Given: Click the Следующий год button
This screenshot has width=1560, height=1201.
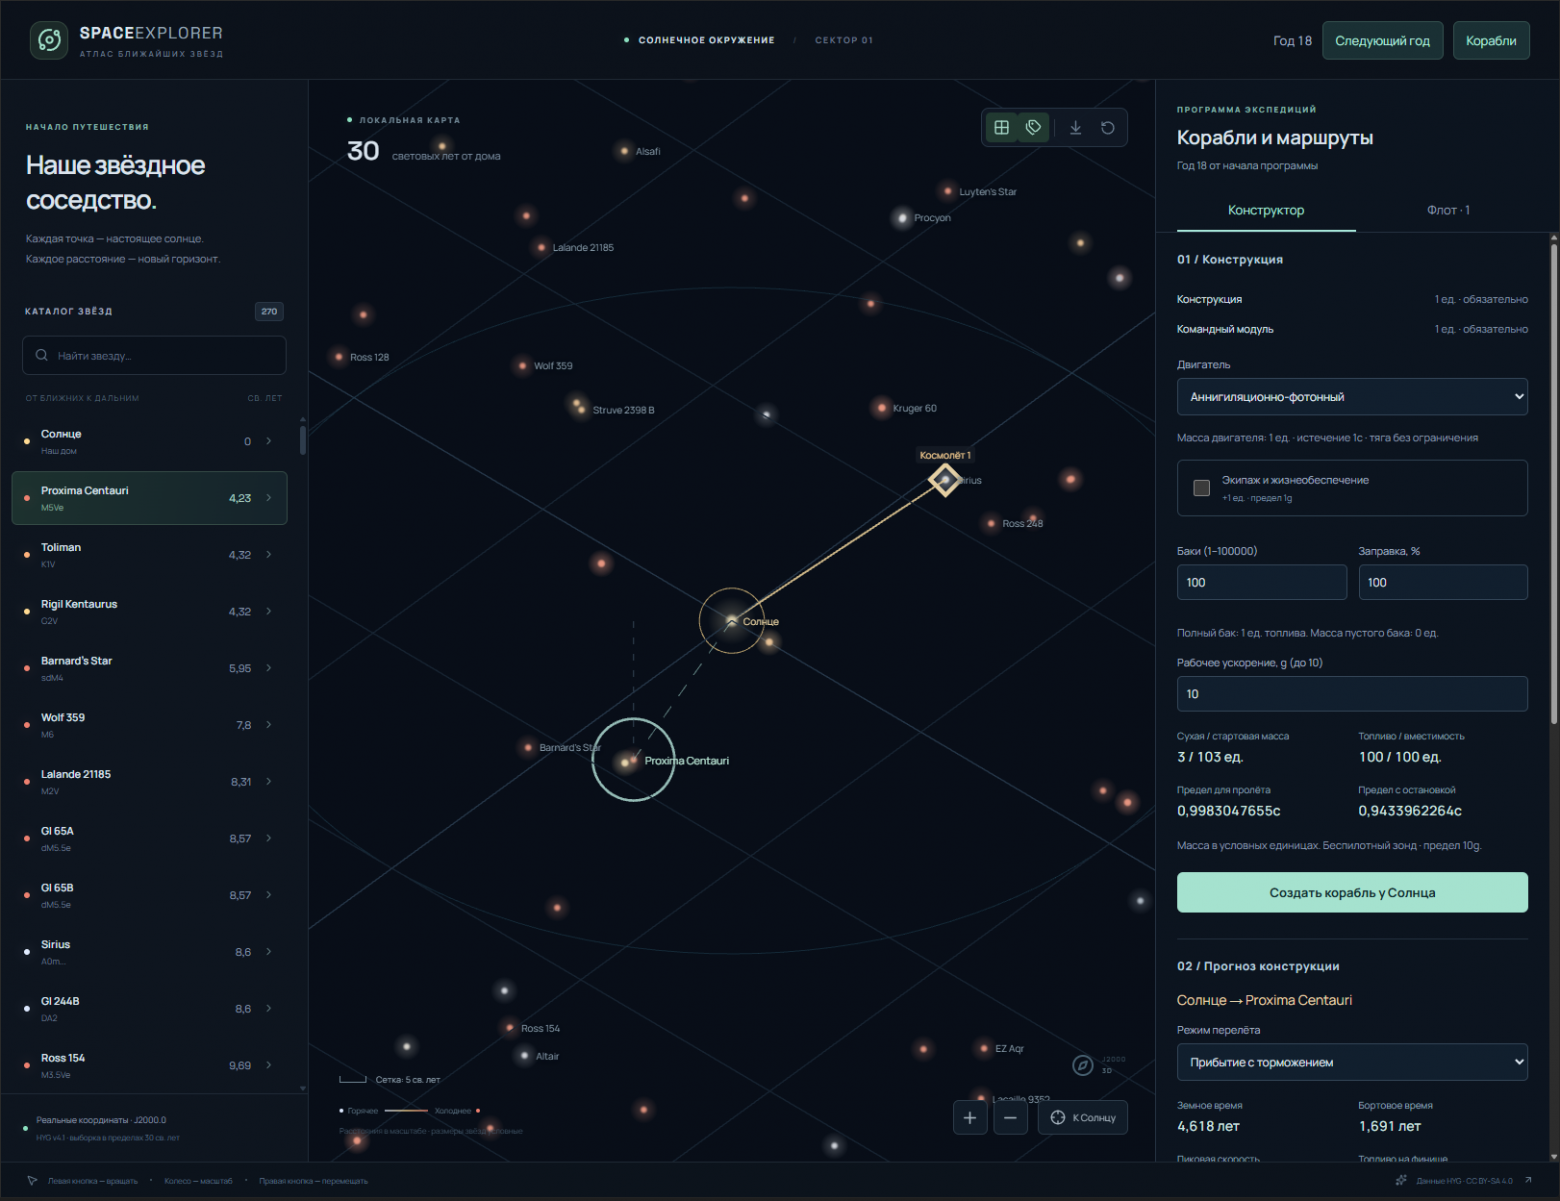Looking at the screenshot, I should coord(1382,40).
